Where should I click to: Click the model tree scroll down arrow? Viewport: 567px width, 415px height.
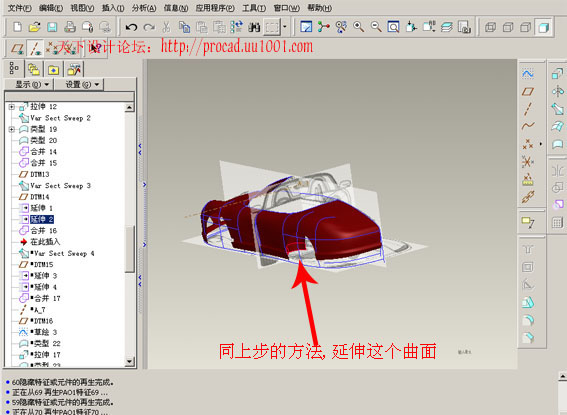tap(130, 361)
